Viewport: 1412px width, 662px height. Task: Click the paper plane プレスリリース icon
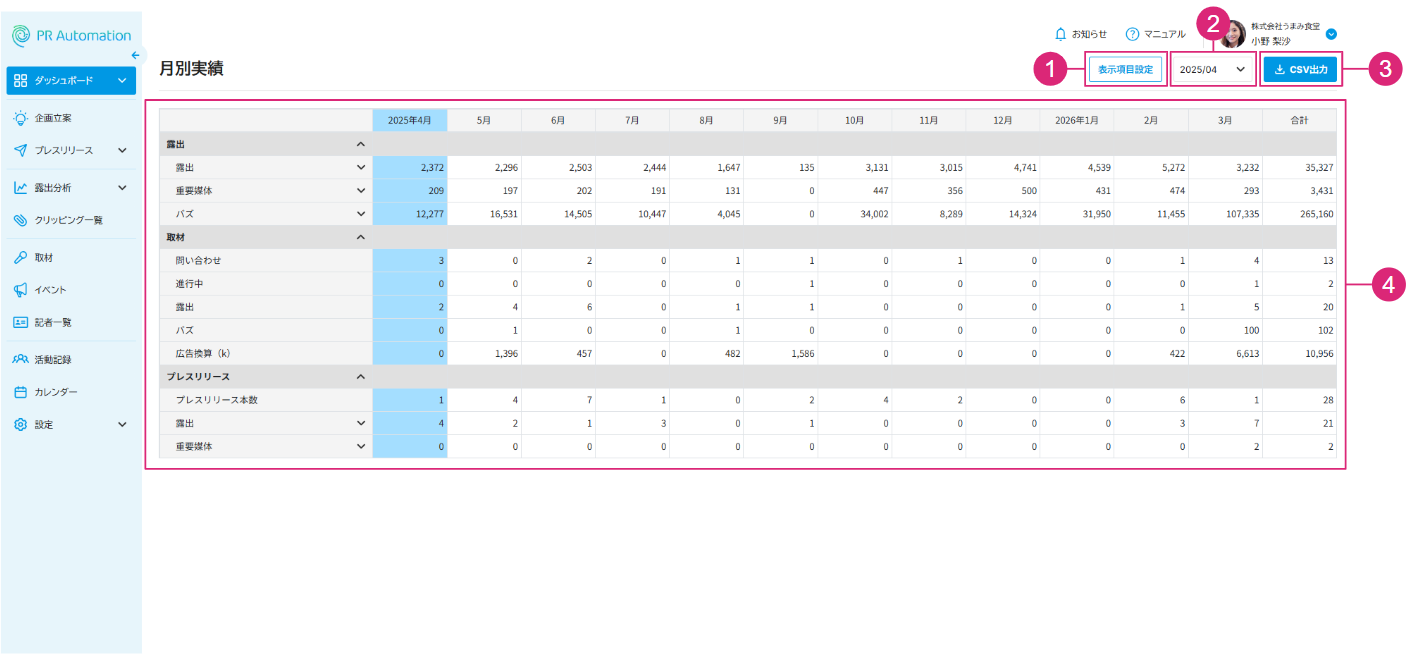[20, 150]
